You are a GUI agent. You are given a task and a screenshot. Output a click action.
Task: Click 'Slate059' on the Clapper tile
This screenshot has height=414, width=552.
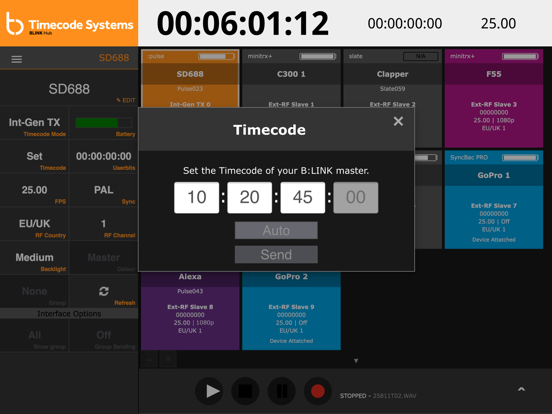coord(392,89)
